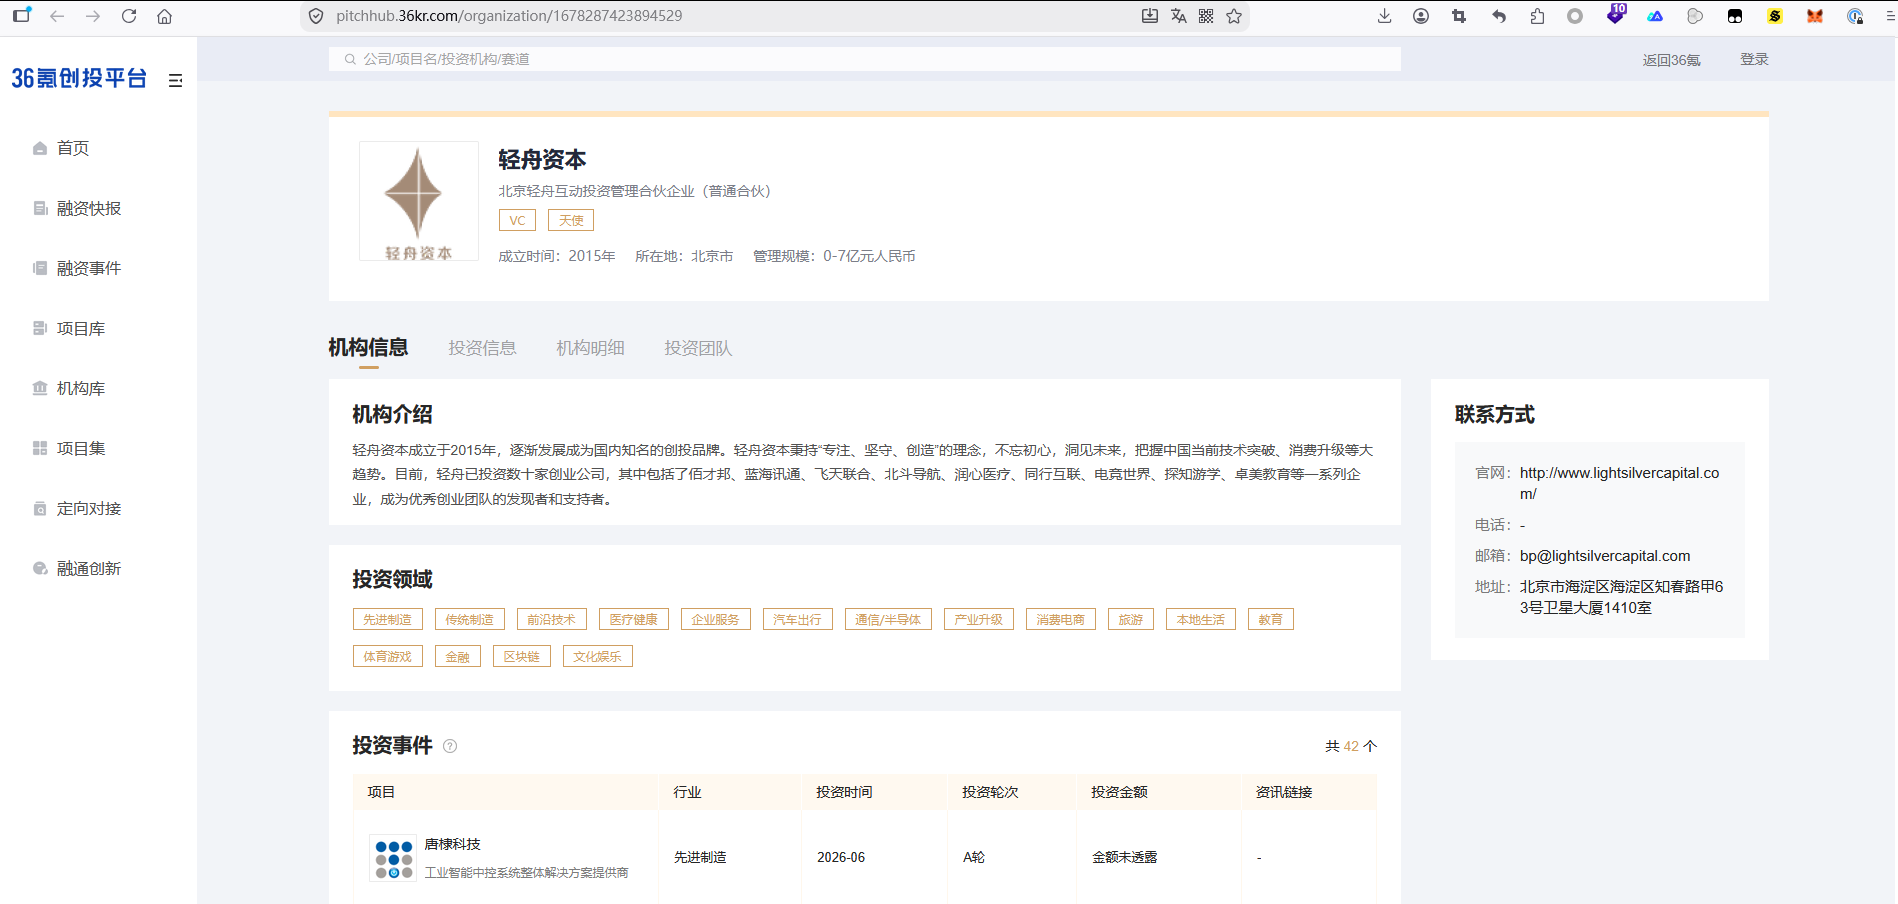Screen dimensions: 1898x904
Task: Go back with the browser back arrow
Action: tap(57, 16)
